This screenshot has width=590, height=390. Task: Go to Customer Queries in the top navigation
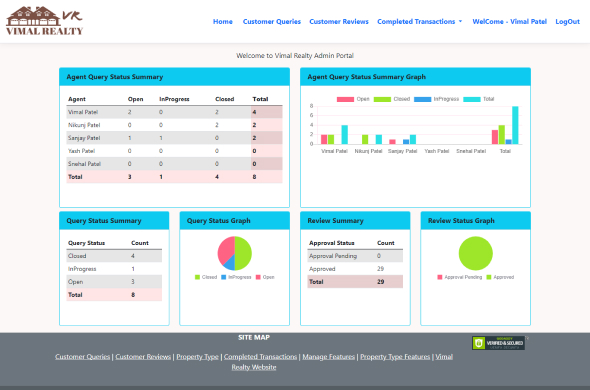(272, 22)
